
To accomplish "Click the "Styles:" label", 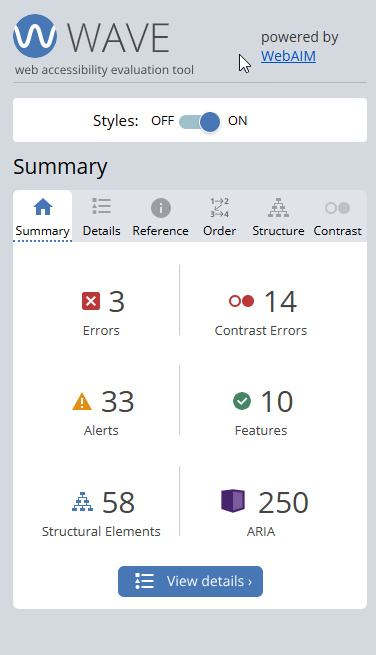I will tap(115, 121).
